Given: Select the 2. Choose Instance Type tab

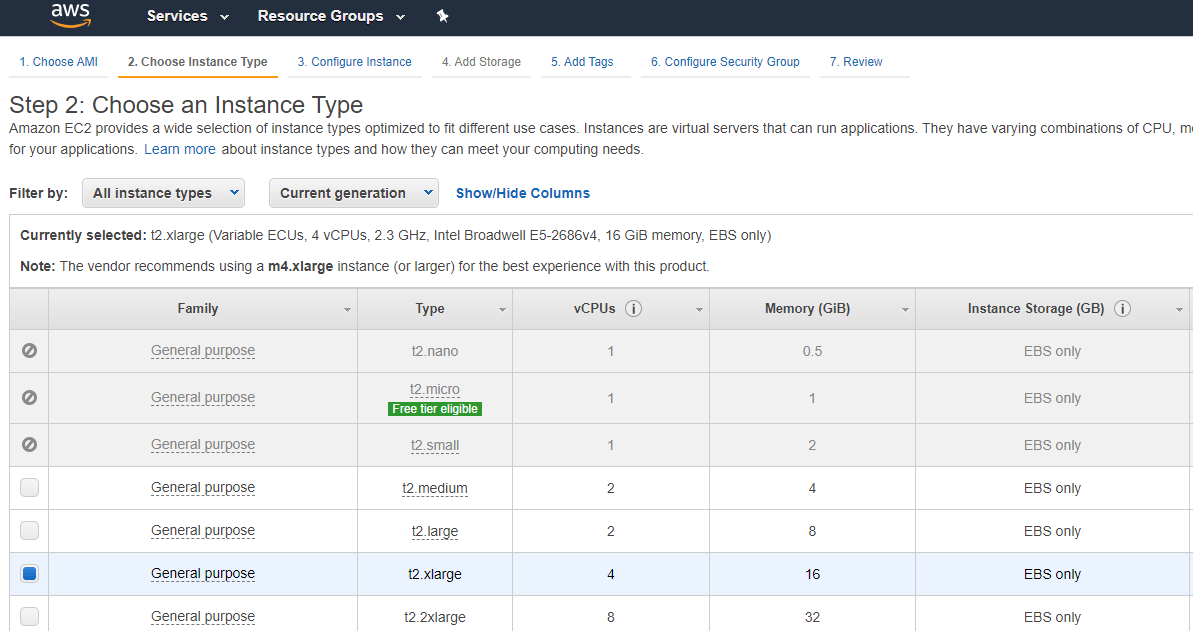Looking at the screenshot, I should 198,62.
